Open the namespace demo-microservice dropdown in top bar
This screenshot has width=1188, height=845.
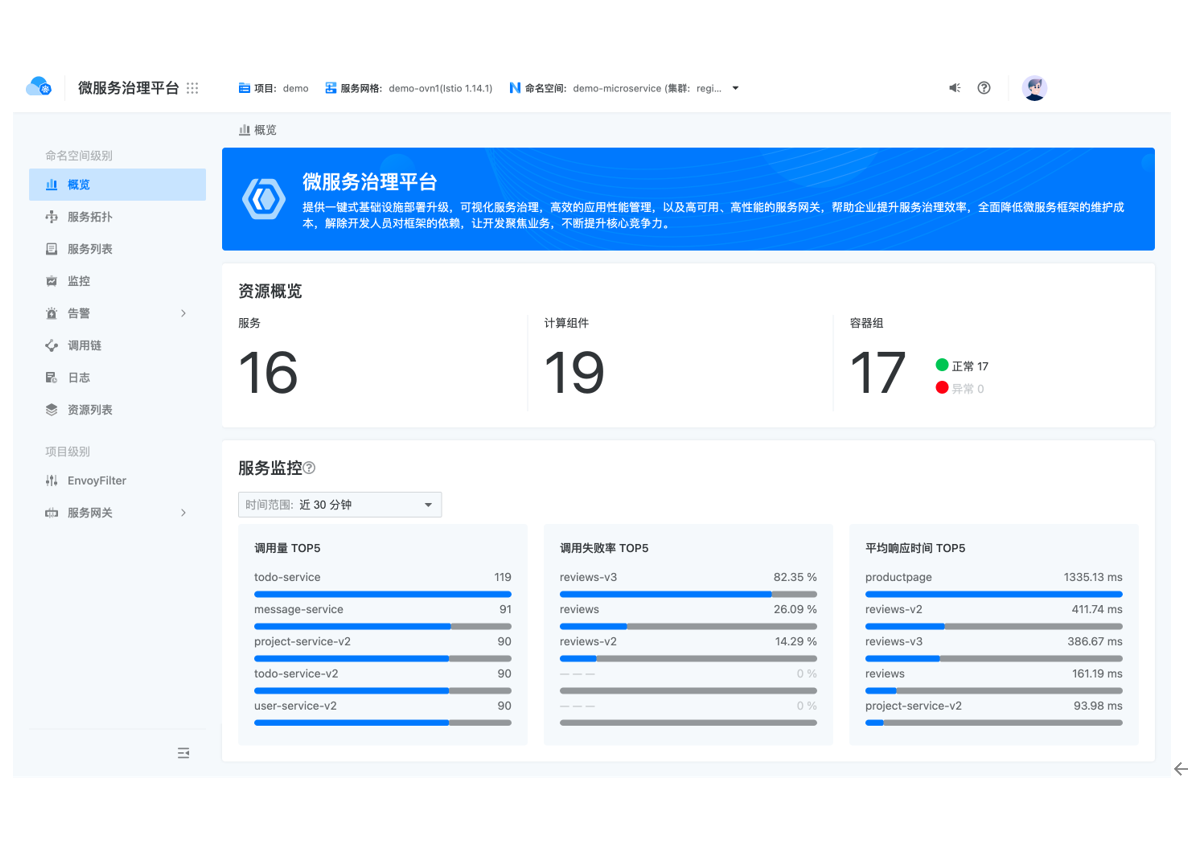[735, 88]
